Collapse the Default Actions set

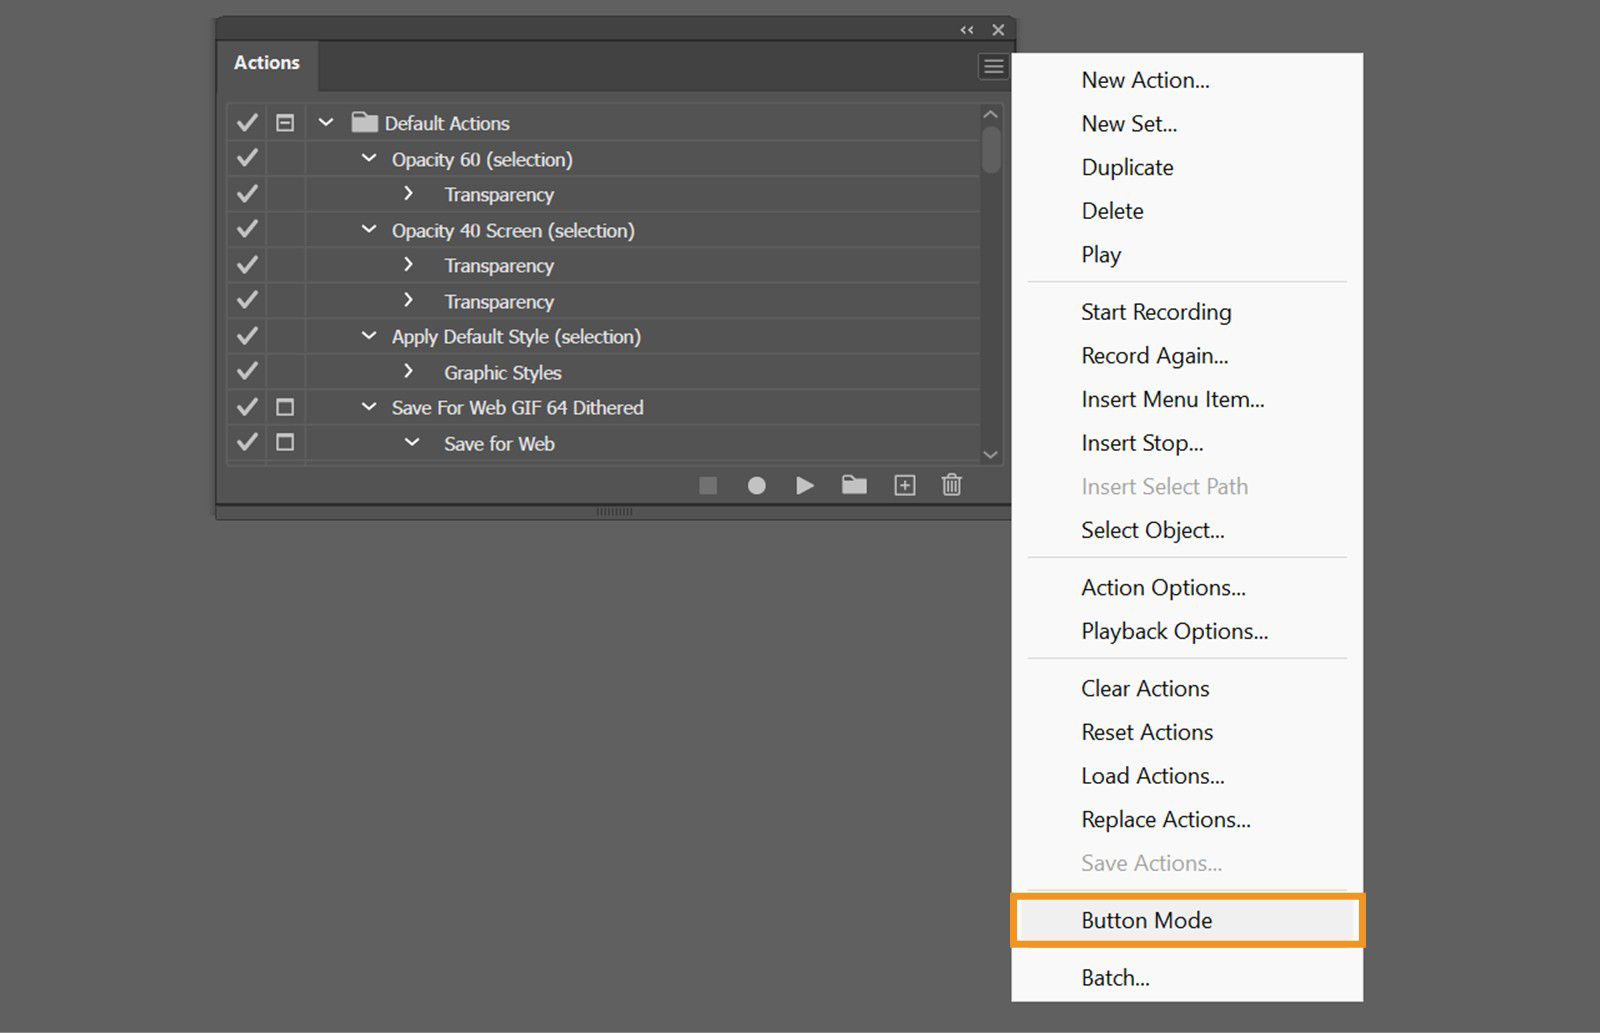coord(325,122)
